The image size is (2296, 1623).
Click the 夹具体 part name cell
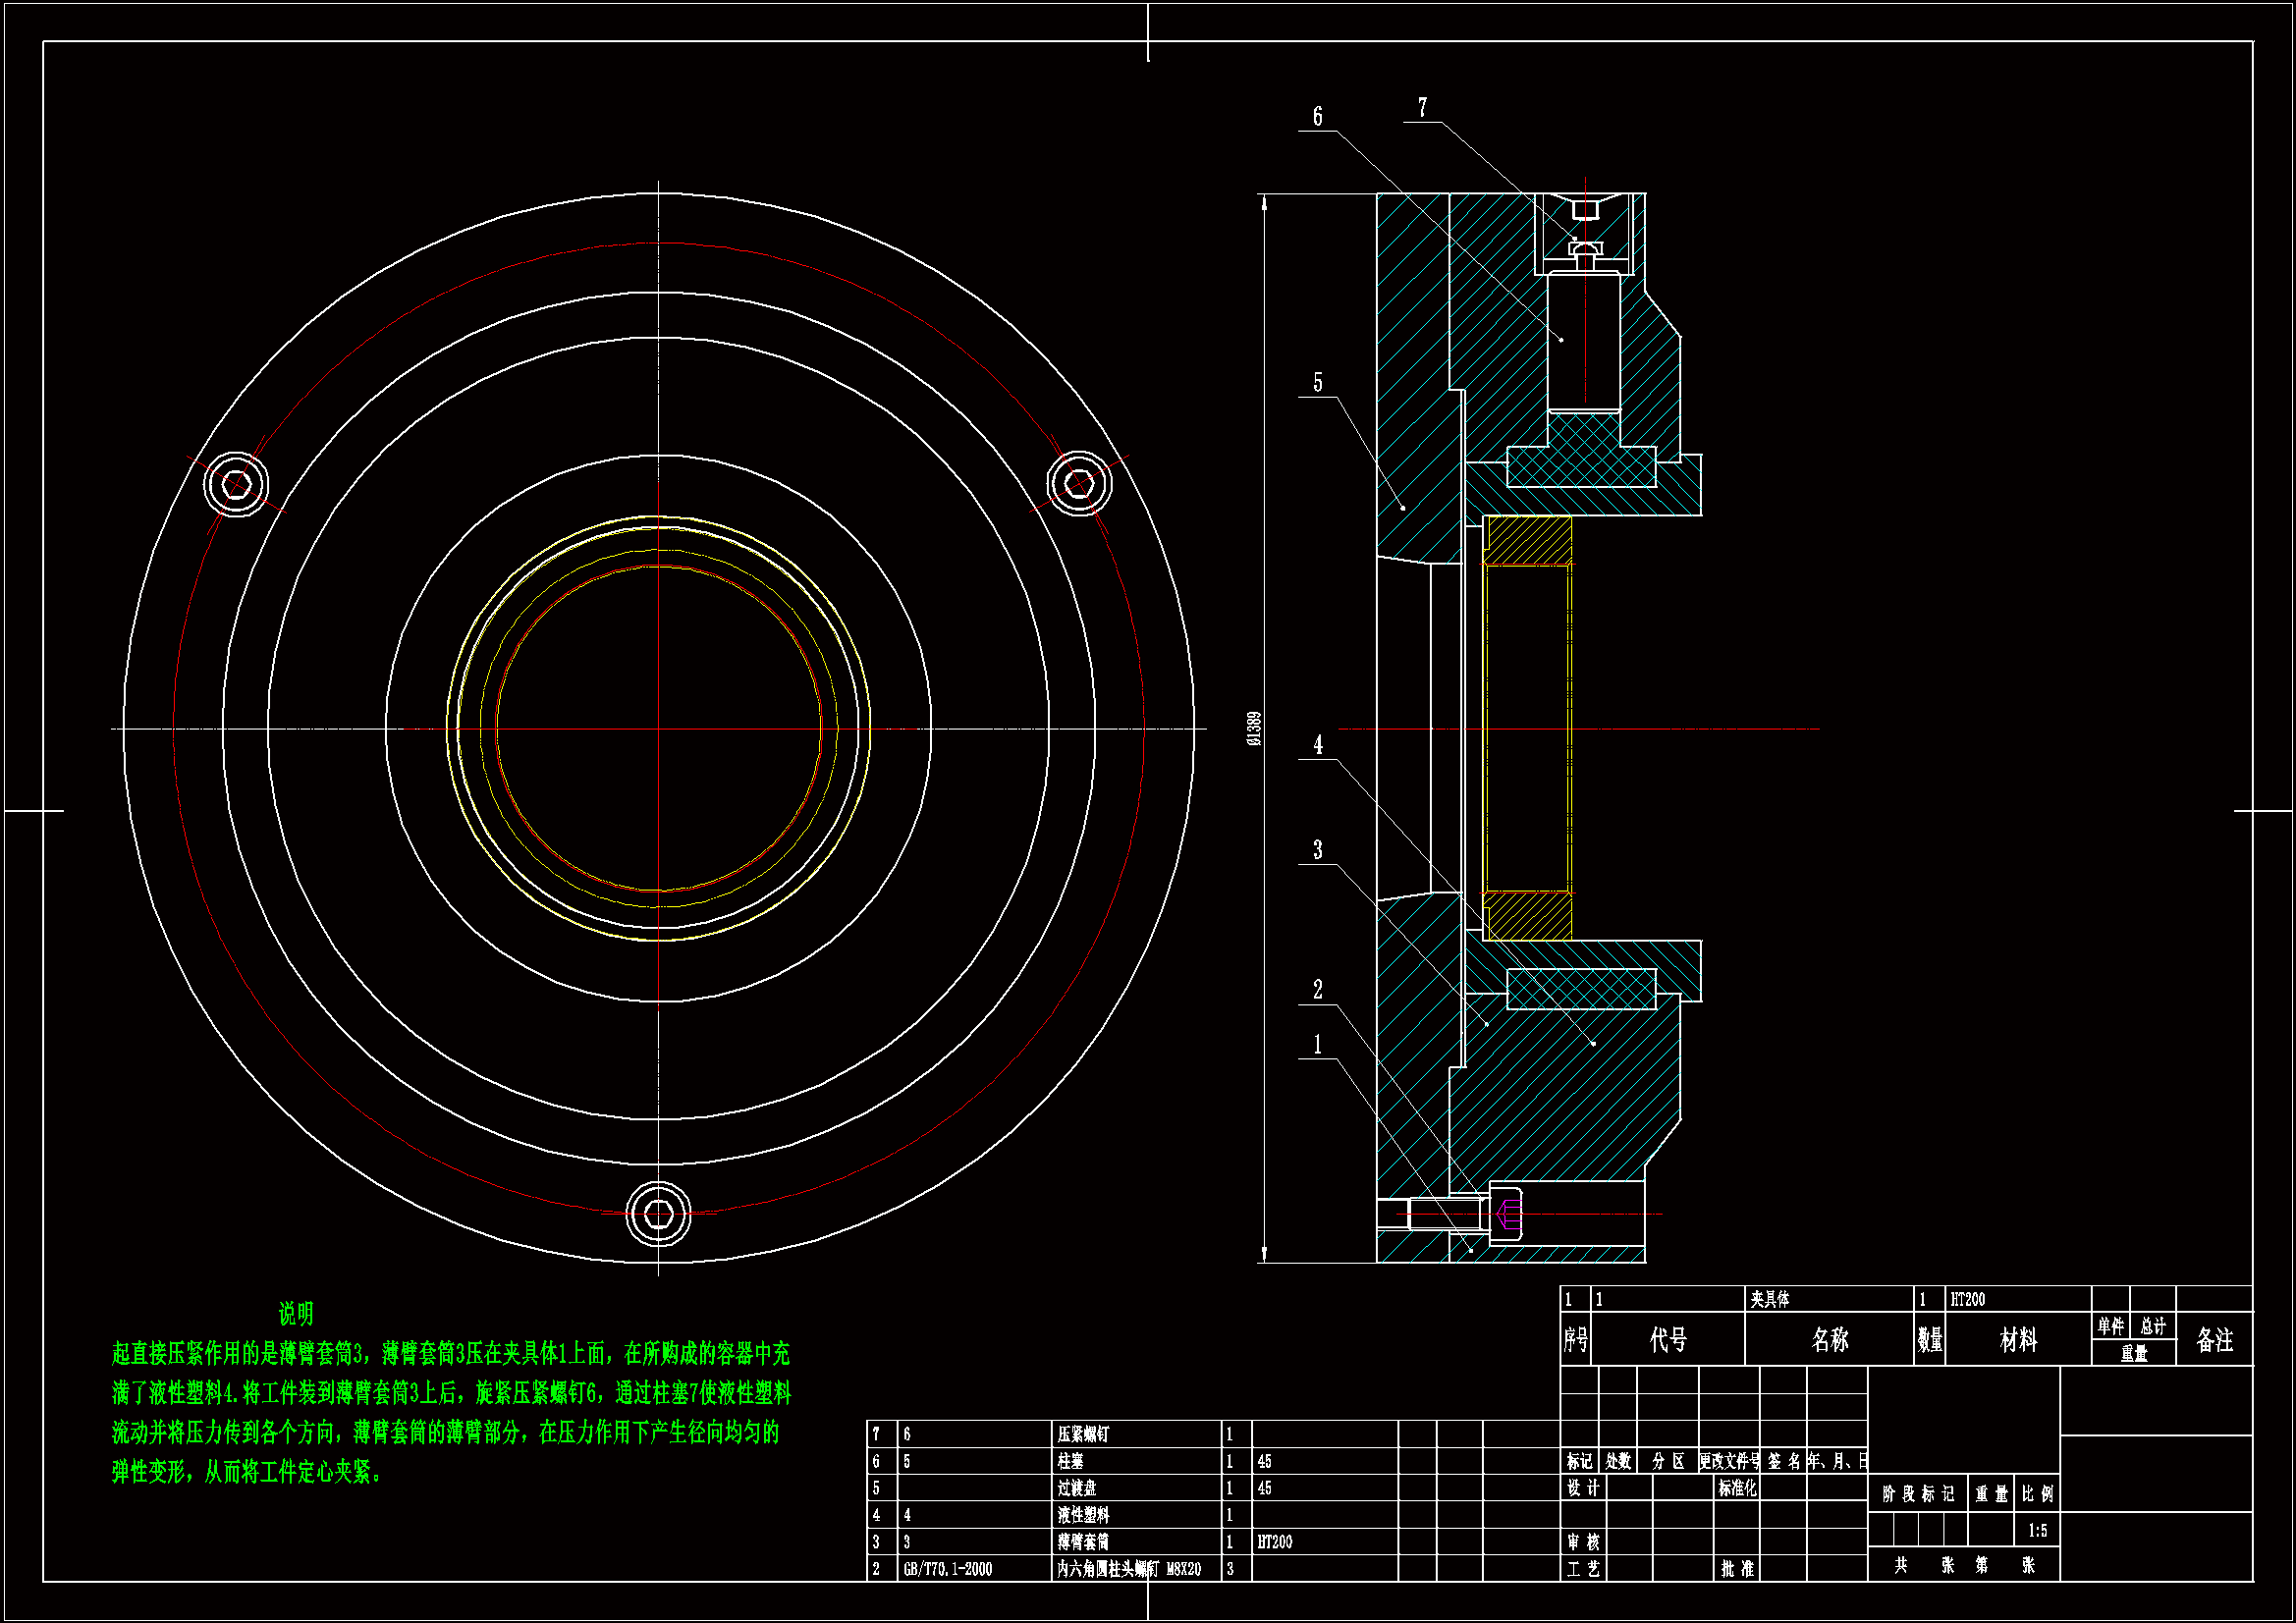pyautogui.click(x=1770, y=1299)
